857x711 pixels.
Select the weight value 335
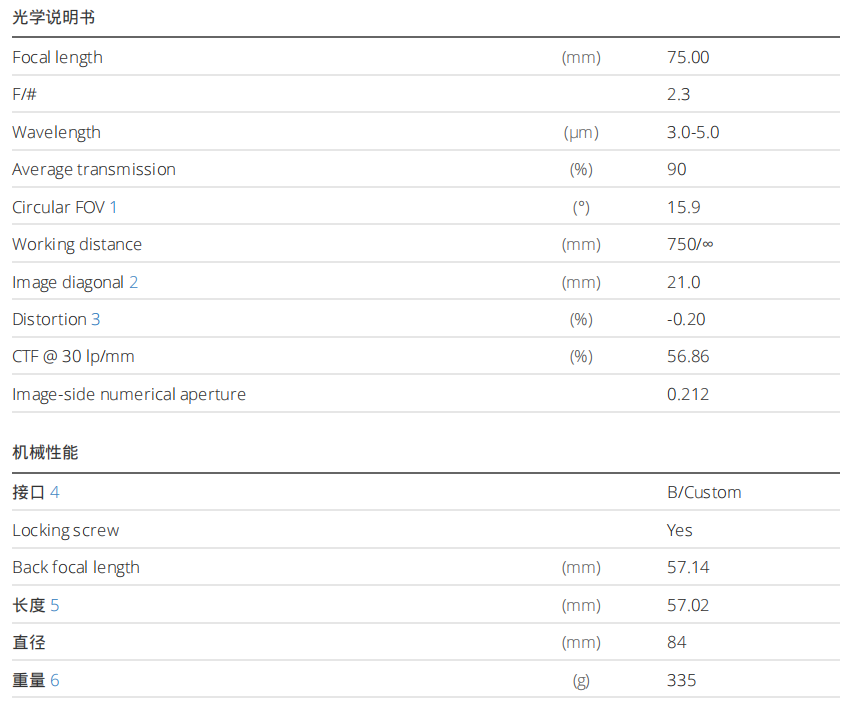[x=681, y=680]
